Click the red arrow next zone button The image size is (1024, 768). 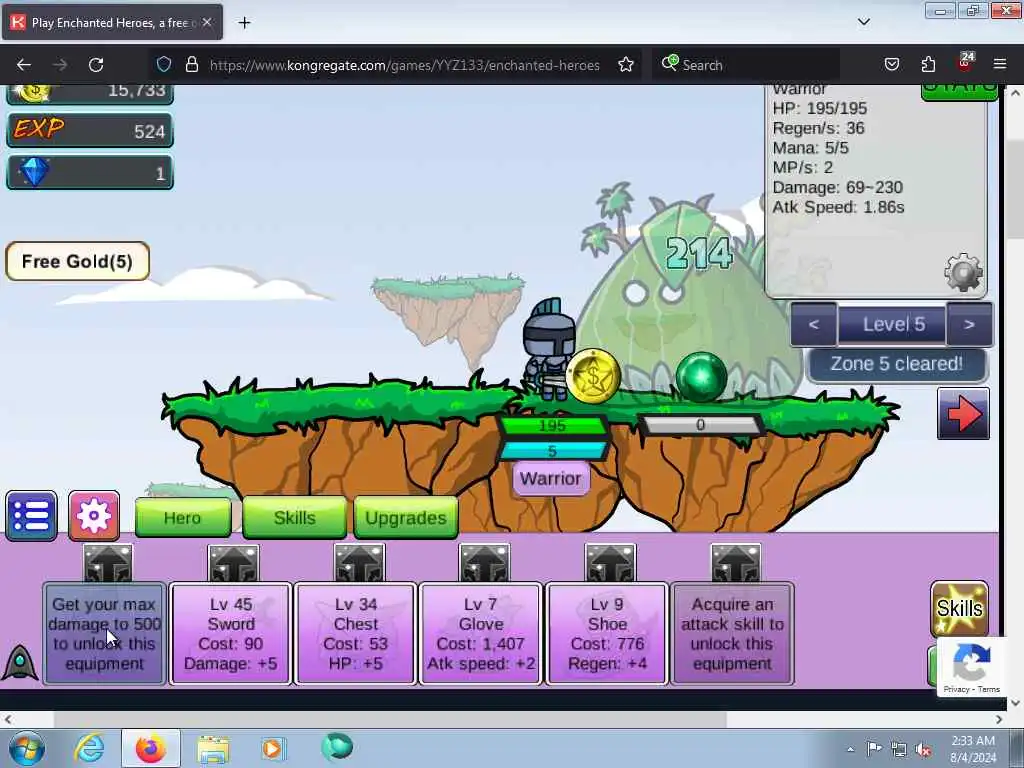[x=963, y=414]
